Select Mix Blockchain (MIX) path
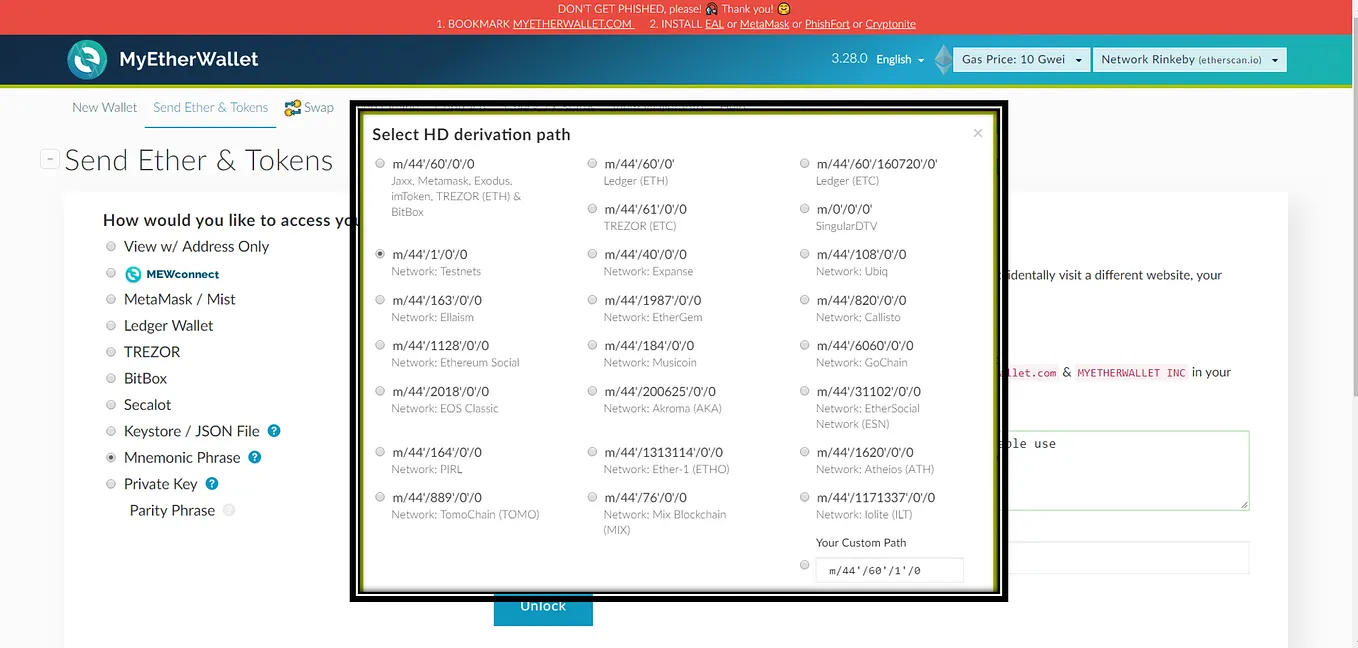The image size is (1358, 648). tap(592, 497)
